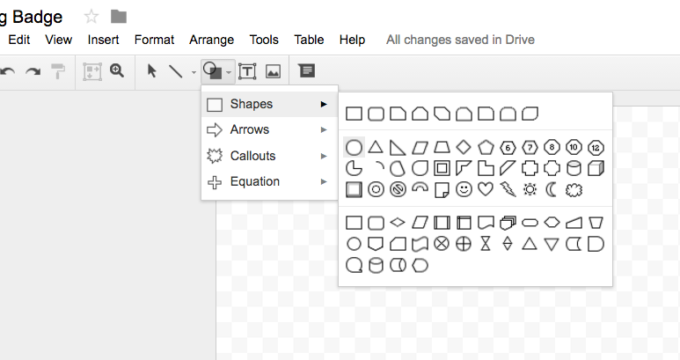Choose the decagon labeled 10

[574, 147]
